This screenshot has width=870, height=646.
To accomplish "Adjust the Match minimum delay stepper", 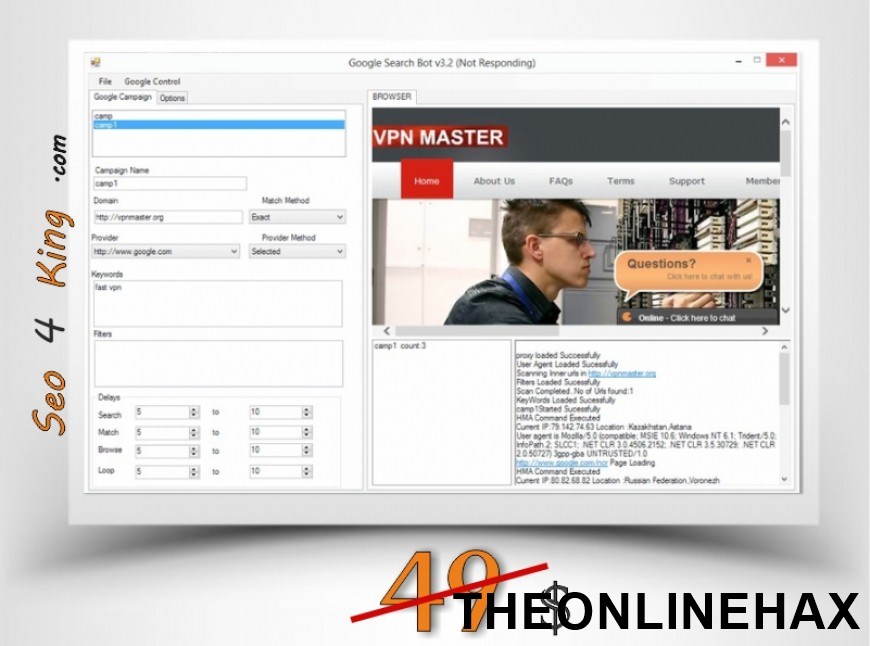I will pyautogui.click(x=194, y=433).
